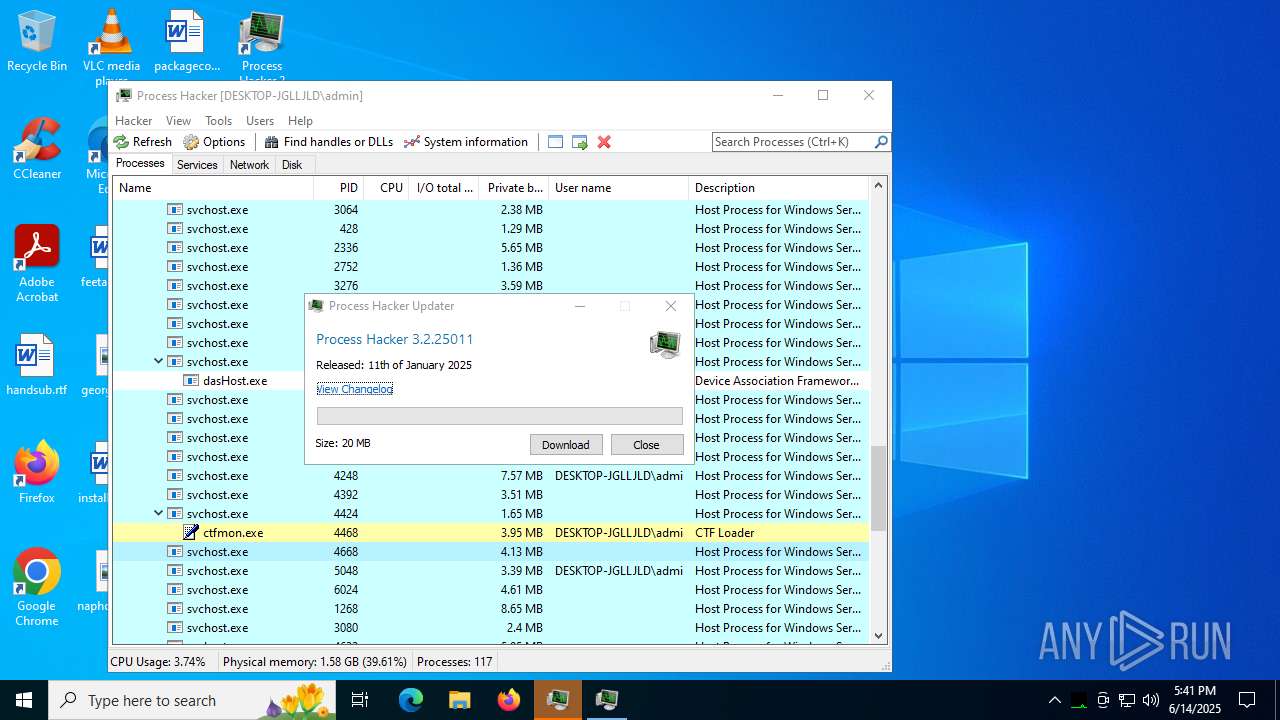Collapse the svchost.exe 4424 tree node
Image resolution: width=1280 pixels, height=720 pixels.
158,514
